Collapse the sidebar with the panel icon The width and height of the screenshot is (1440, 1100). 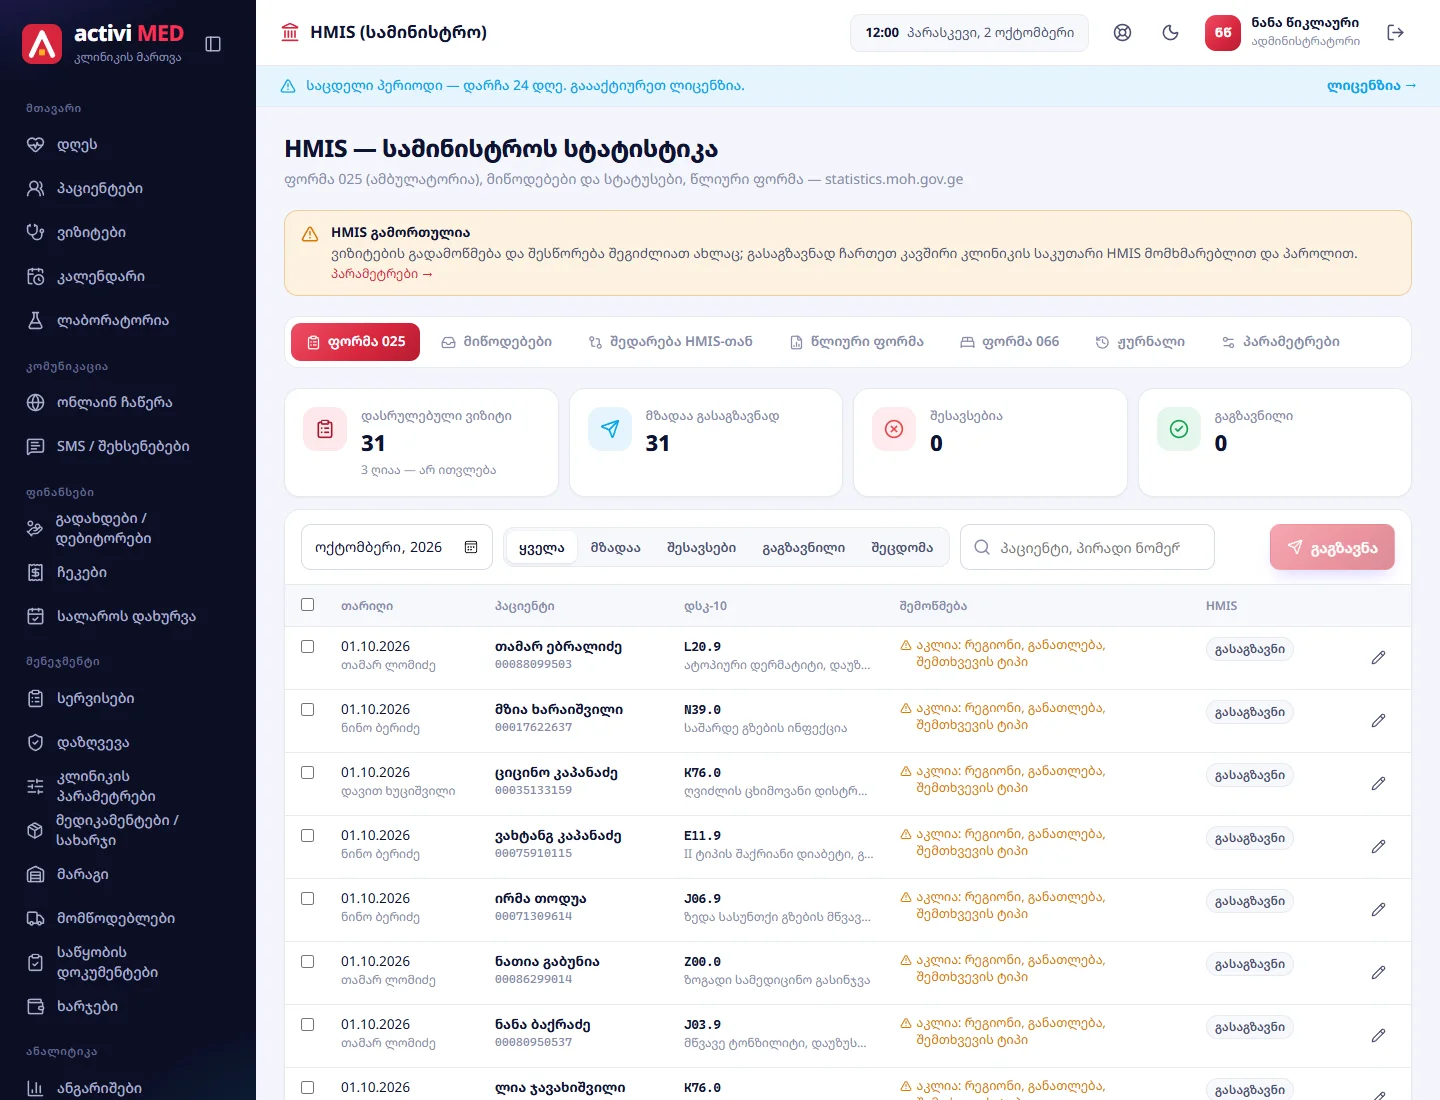click(x=213, y=44)
